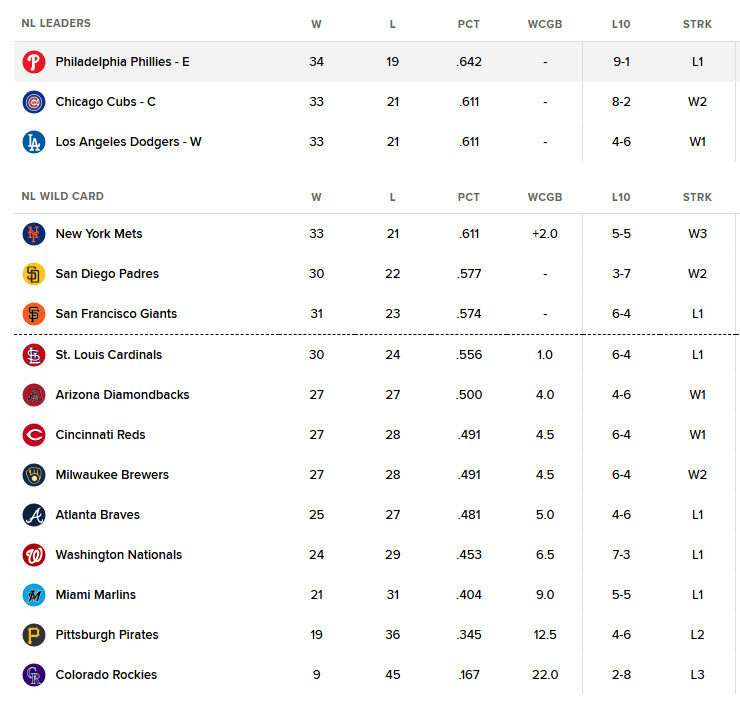Sort NL Leaders by PCT column
This screenshot has width=740, height=701.
[x=469, y=24]
